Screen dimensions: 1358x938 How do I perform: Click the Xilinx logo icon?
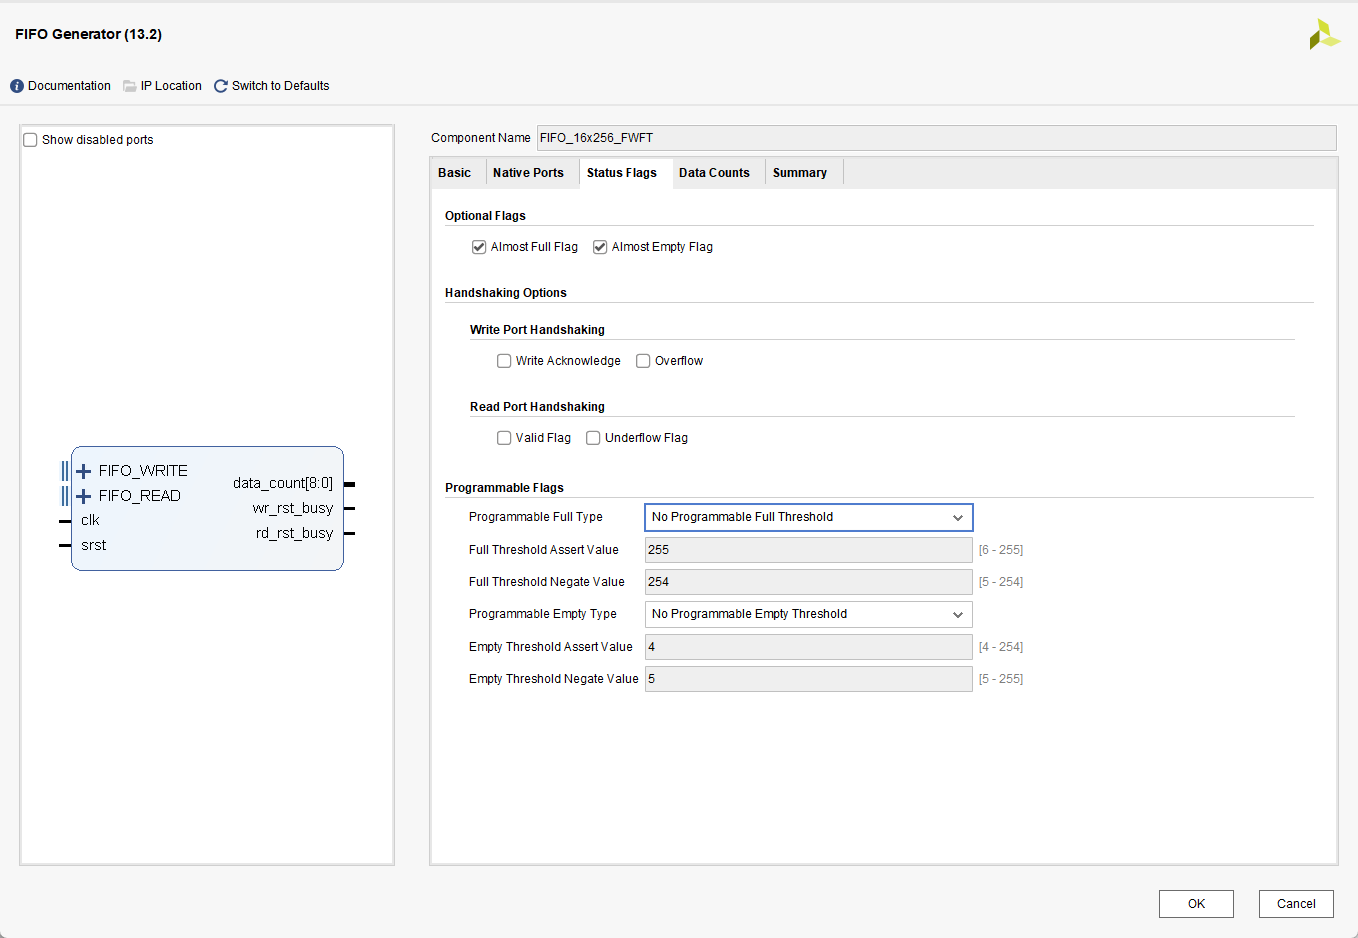[x=1324, y=34]
